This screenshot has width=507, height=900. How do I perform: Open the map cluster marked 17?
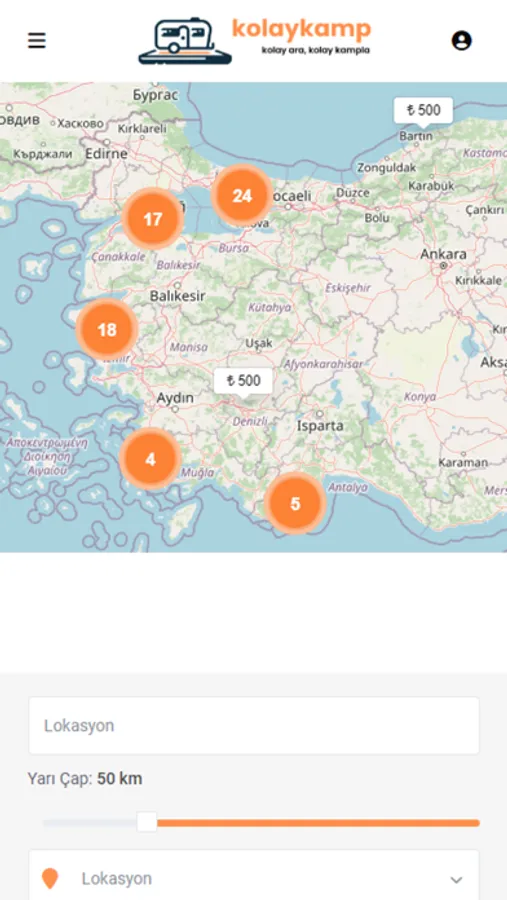pyautogui.click(x=153, y=219)
